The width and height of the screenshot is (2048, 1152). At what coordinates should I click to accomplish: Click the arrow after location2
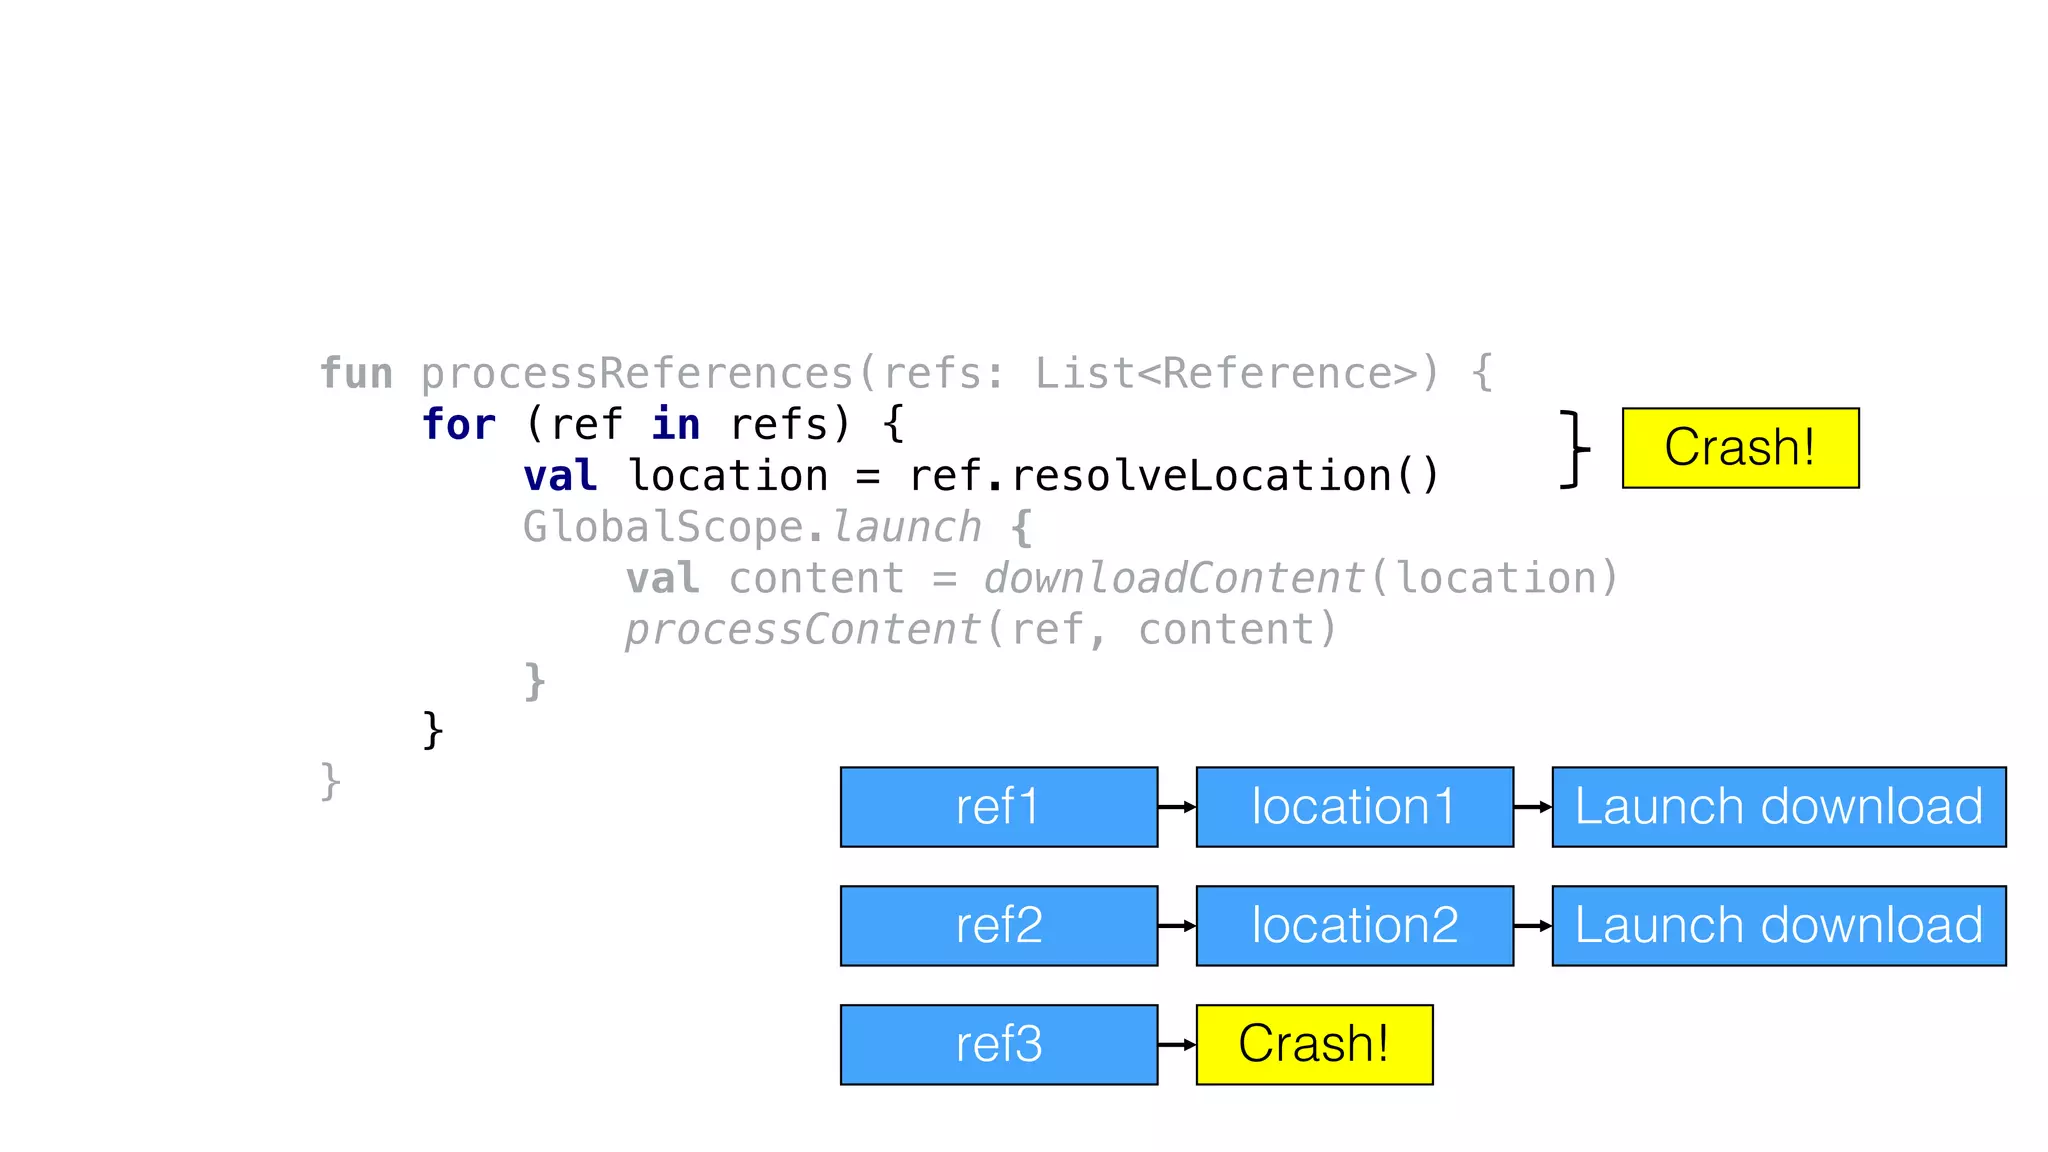tap(1532, 926)
